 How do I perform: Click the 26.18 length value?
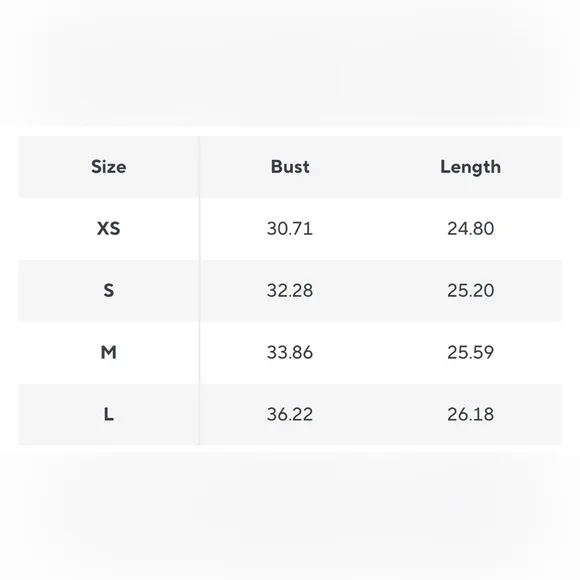471,414
